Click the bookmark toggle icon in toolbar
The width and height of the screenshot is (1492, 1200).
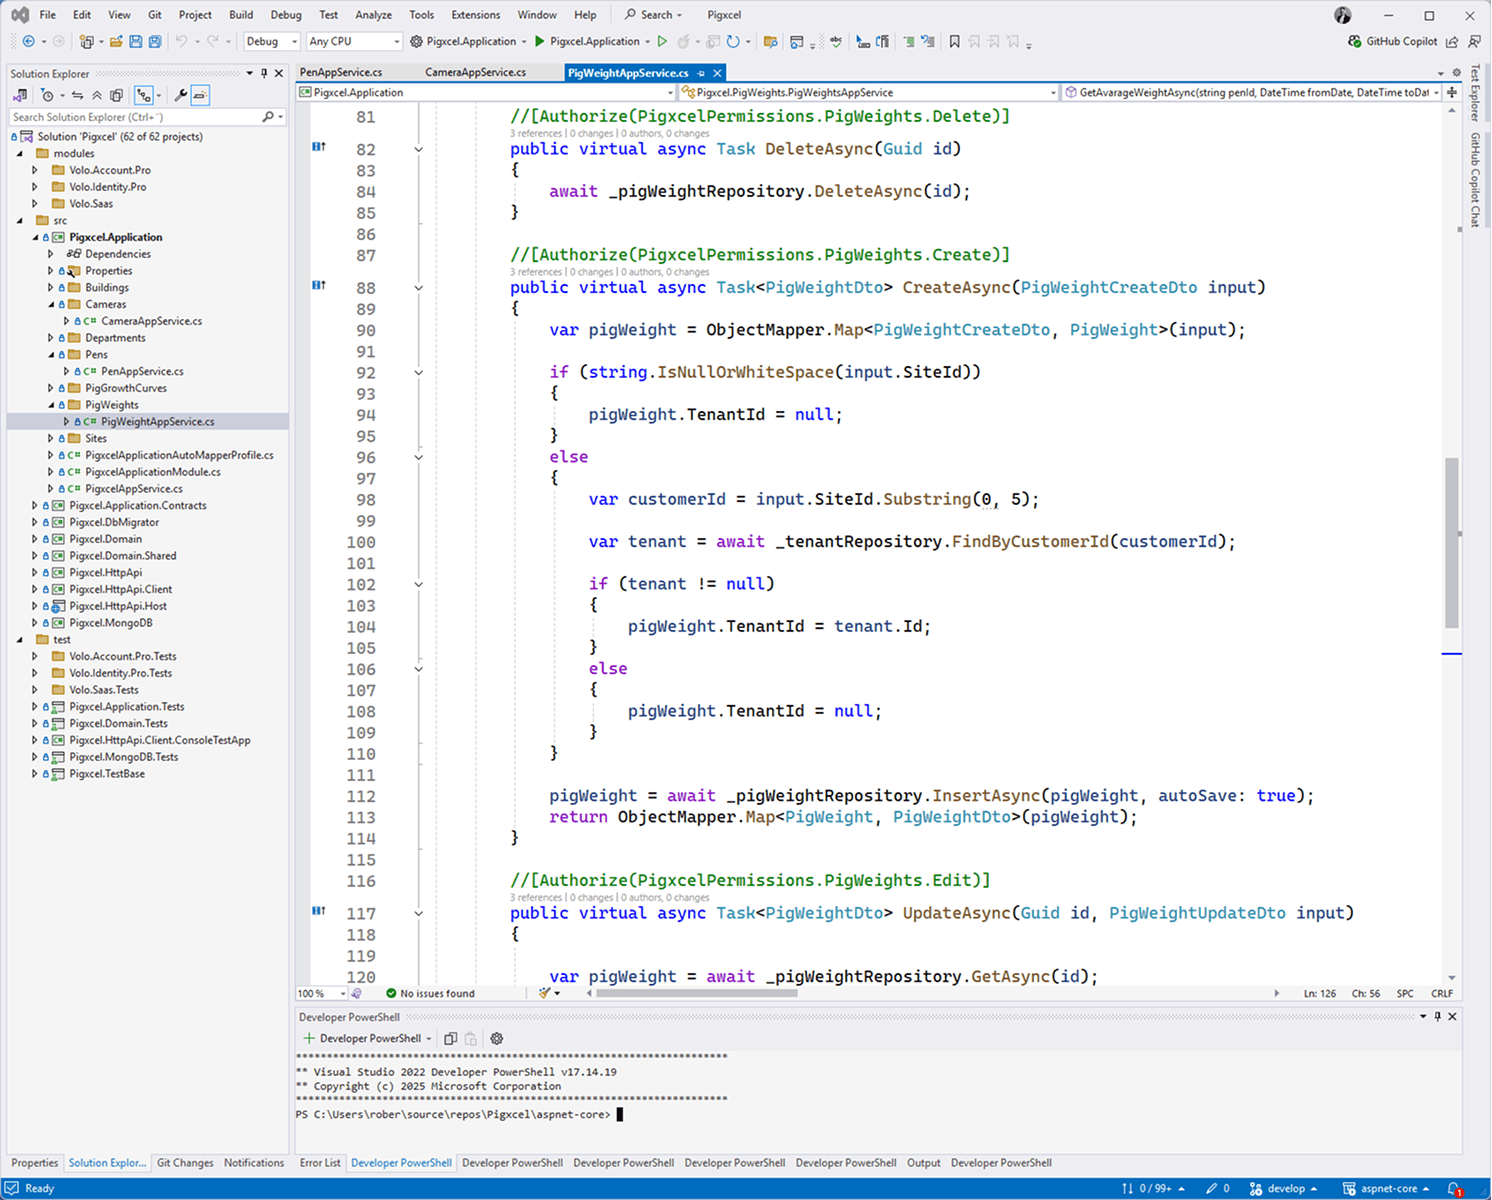tap(954, 42)
